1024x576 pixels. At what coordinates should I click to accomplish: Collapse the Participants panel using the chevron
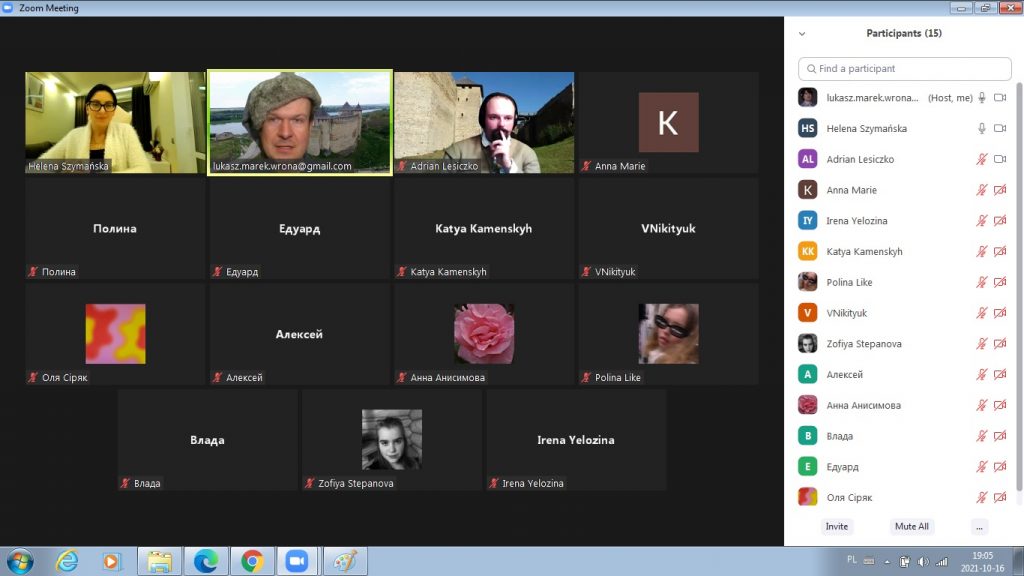[802, 34]
